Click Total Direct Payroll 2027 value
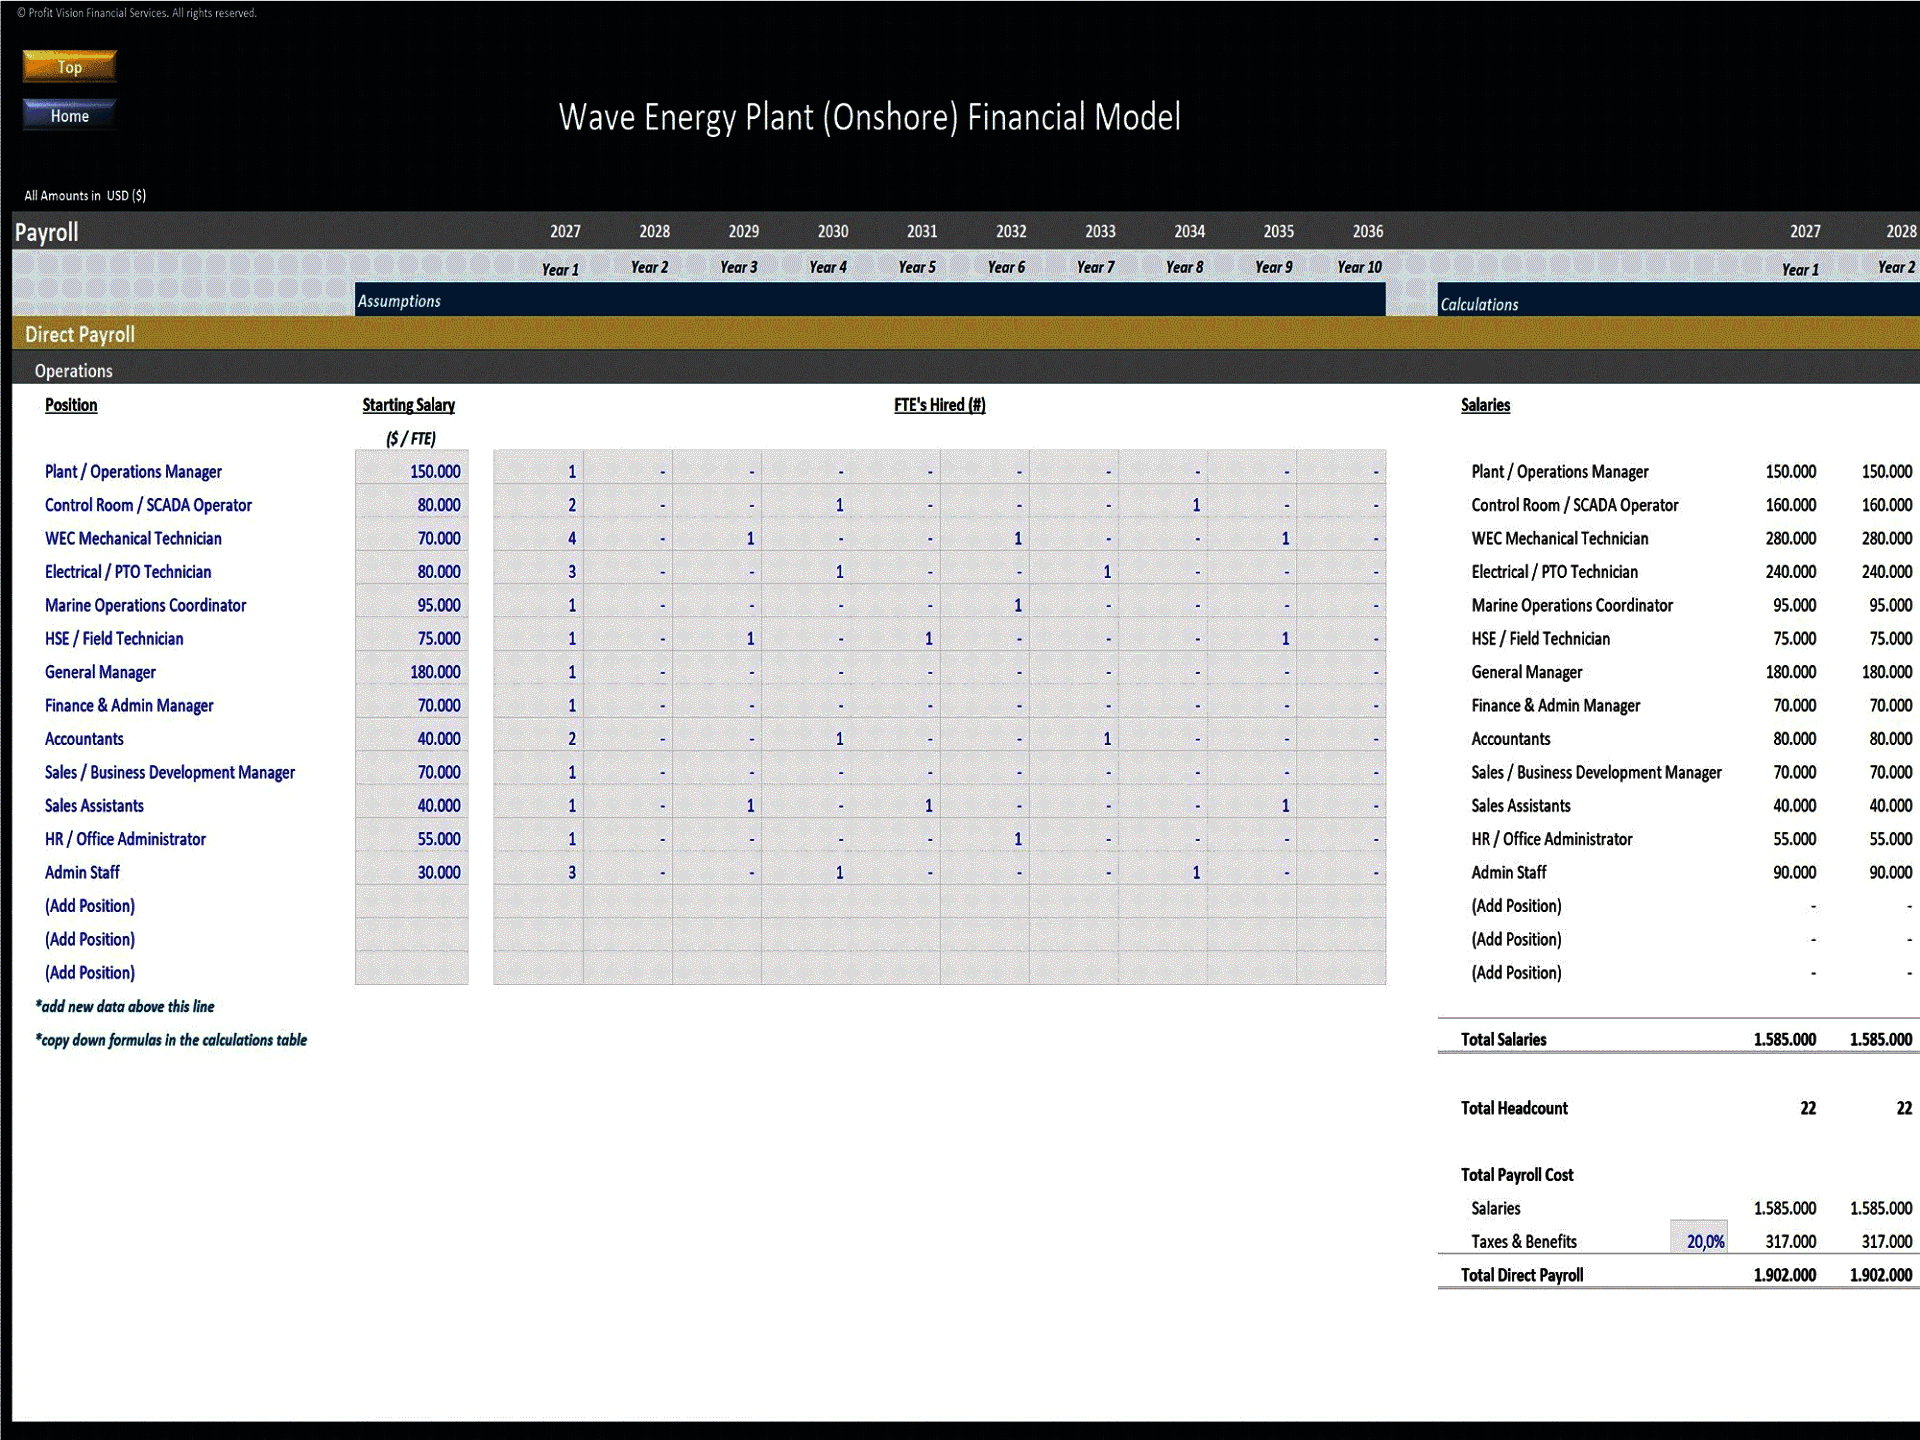The width and height of the screenshot is (1920, 1440). [1784, 1275]
